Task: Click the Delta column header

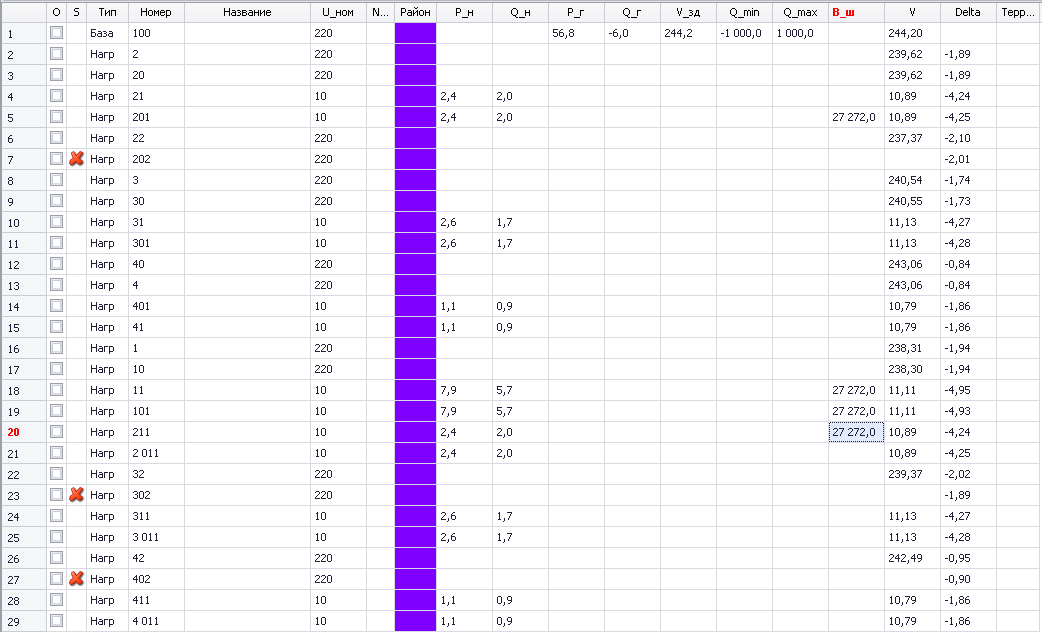Action: [968, 12]
